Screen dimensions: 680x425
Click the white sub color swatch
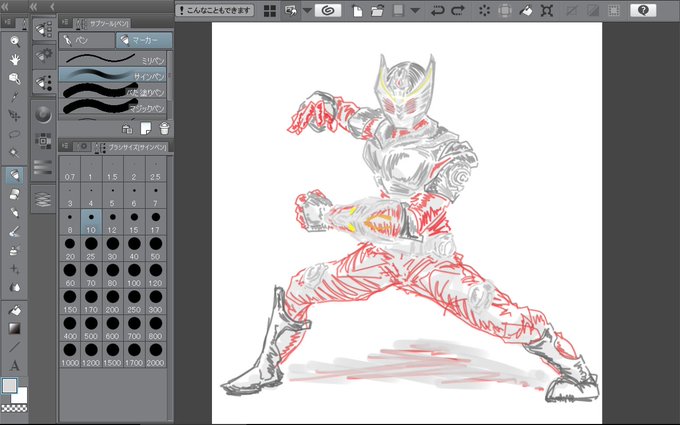tap(20, 396)
